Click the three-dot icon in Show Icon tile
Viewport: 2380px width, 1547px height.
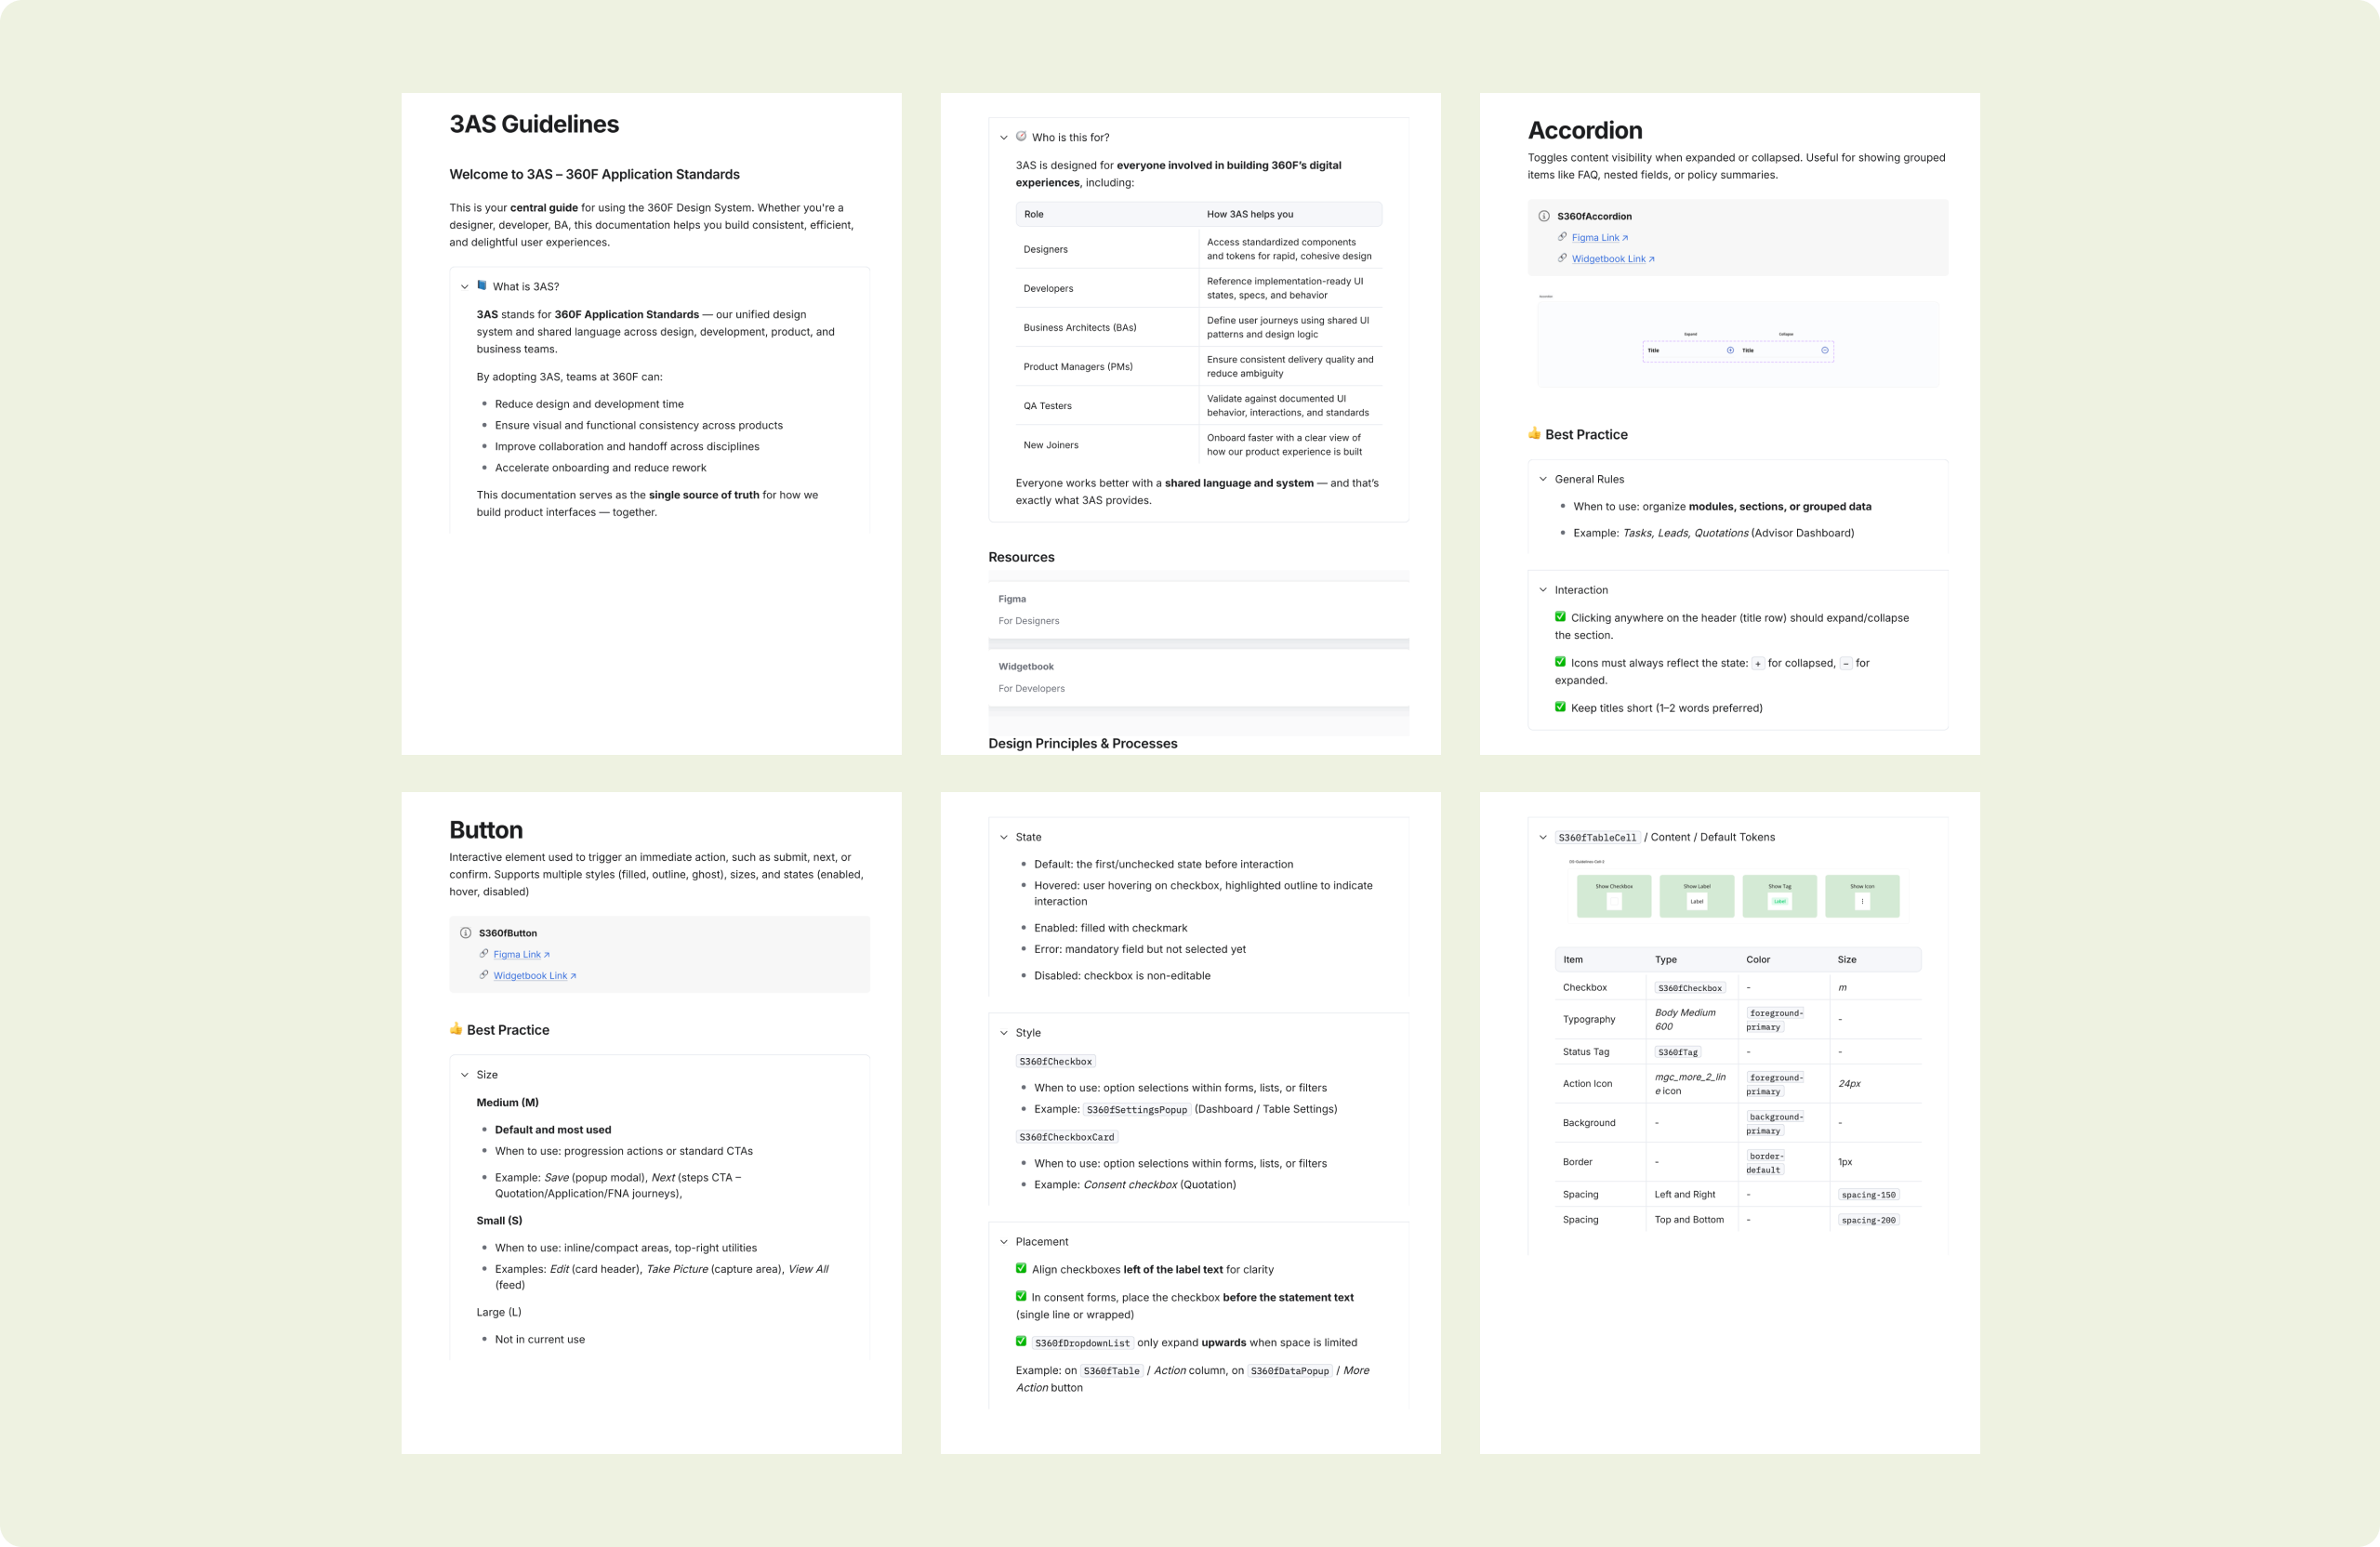point(1862,901)
